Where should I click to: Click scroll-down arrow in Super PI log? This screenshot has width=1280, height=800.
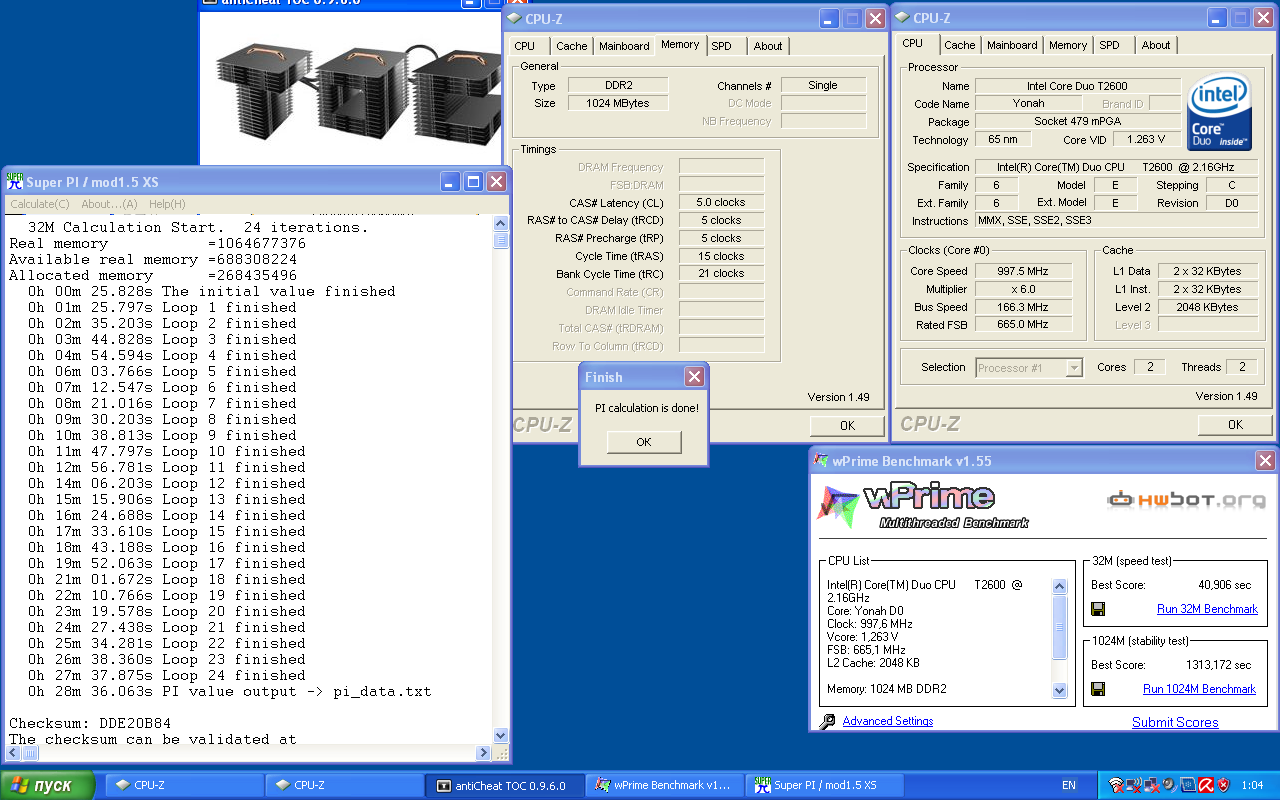click(501, 736)
